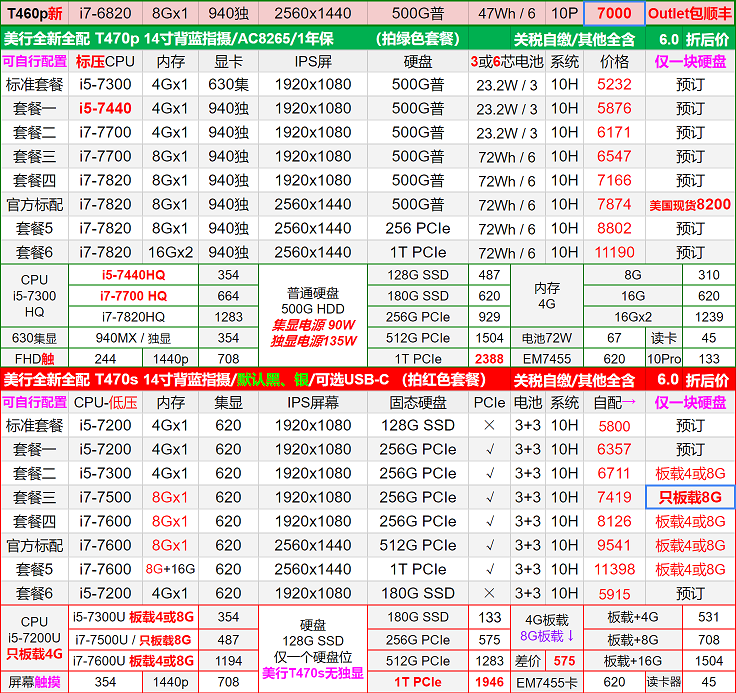Select the '板载+16G' cell
The width and height of the screenshot is (736, 693).
(632, 661)
